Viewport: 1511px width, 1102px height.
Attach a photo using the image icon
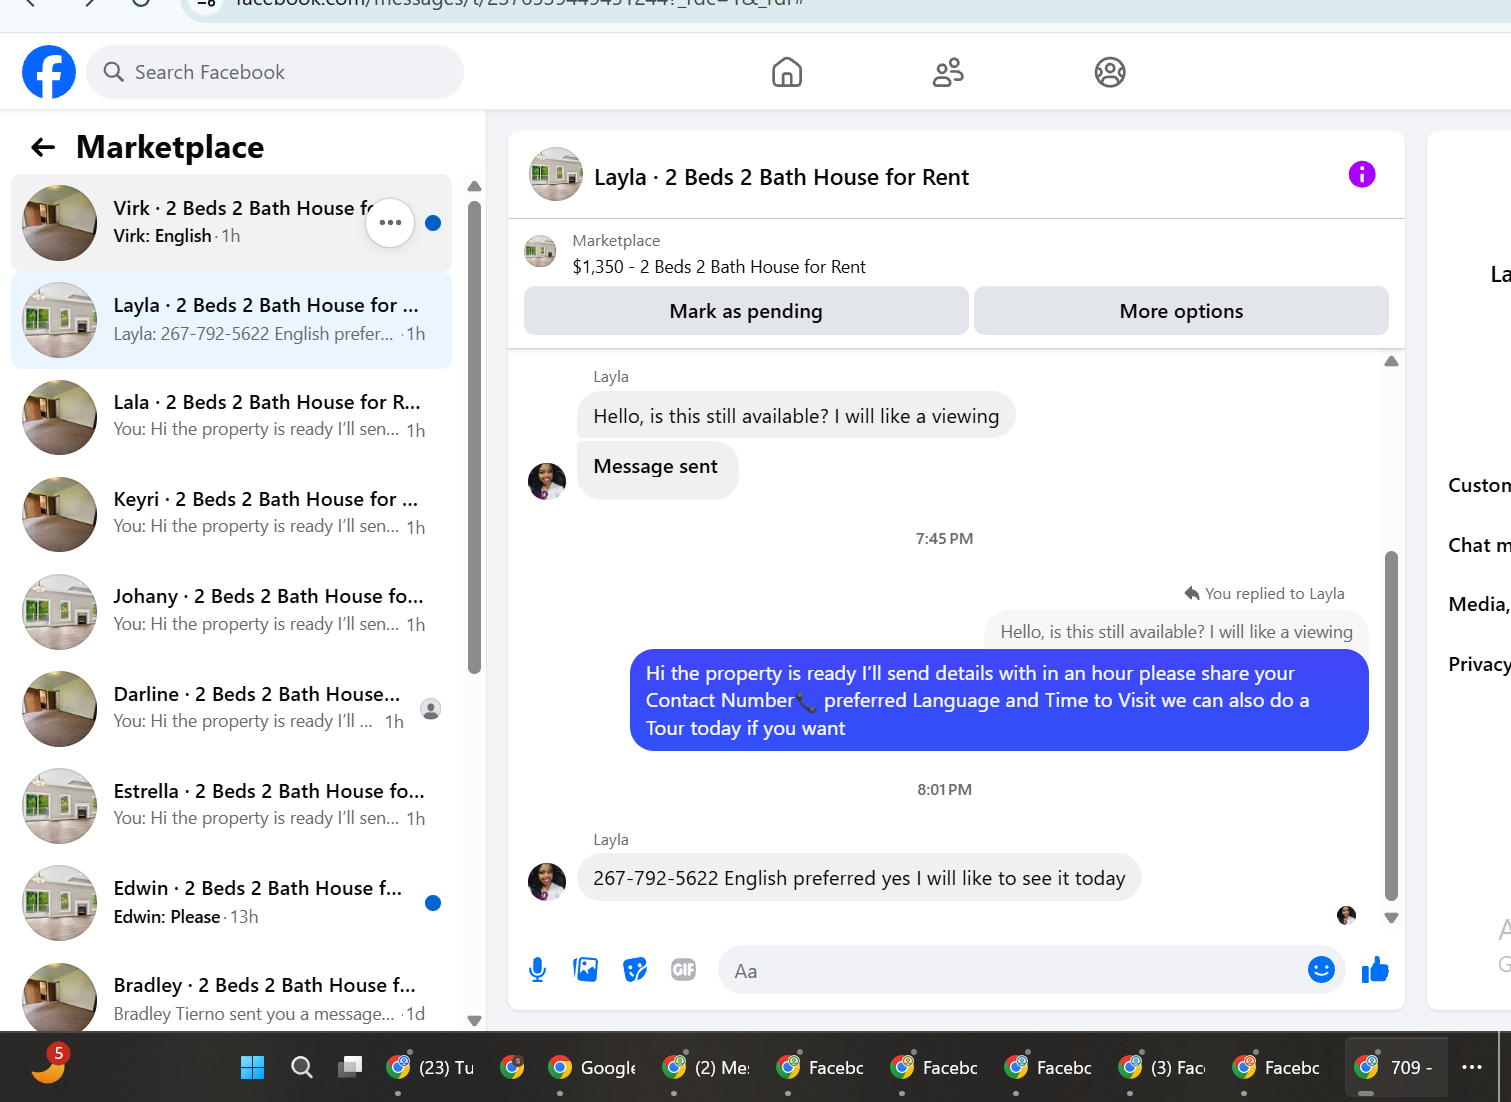[586, 969]
